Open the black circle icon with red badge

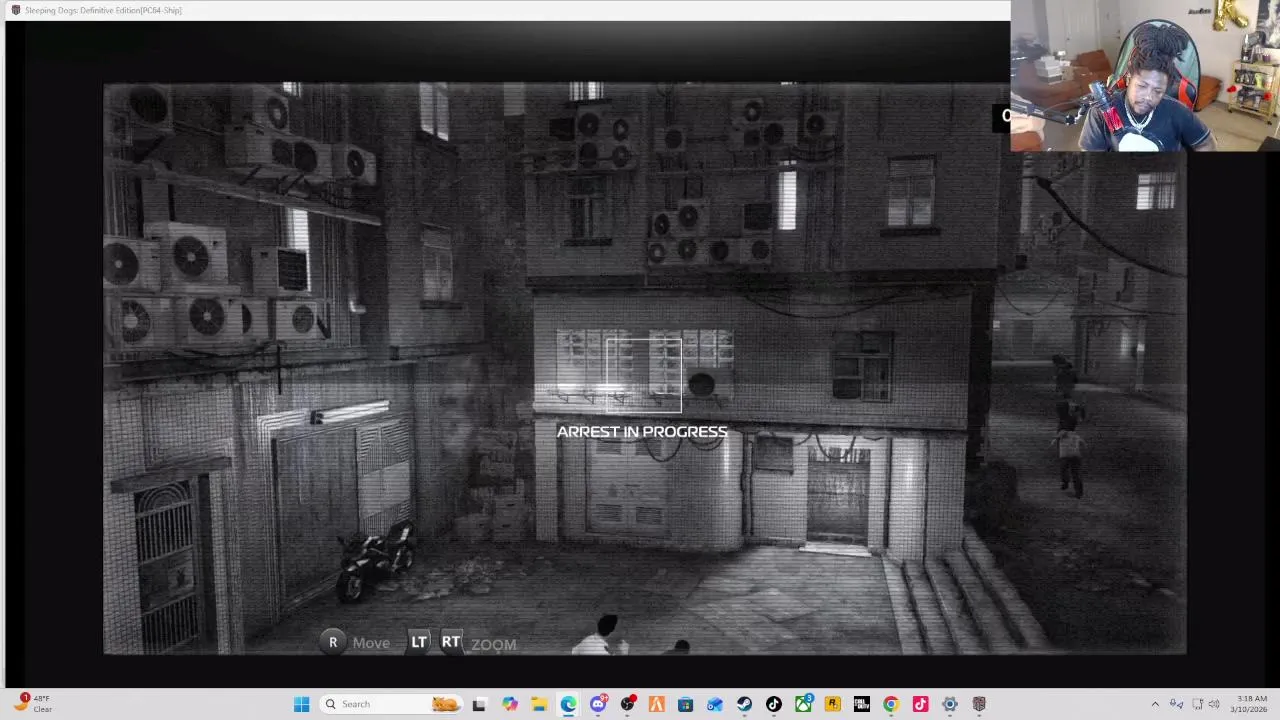pos(627,704)
